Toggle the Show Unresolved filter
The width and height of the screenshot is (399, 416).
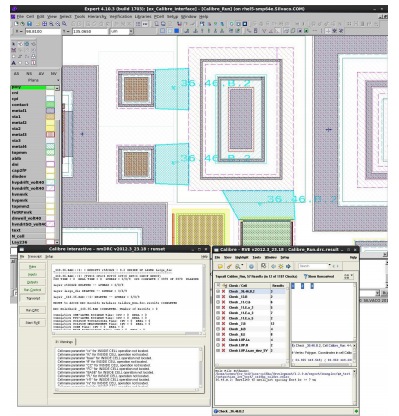click(319, 276)
